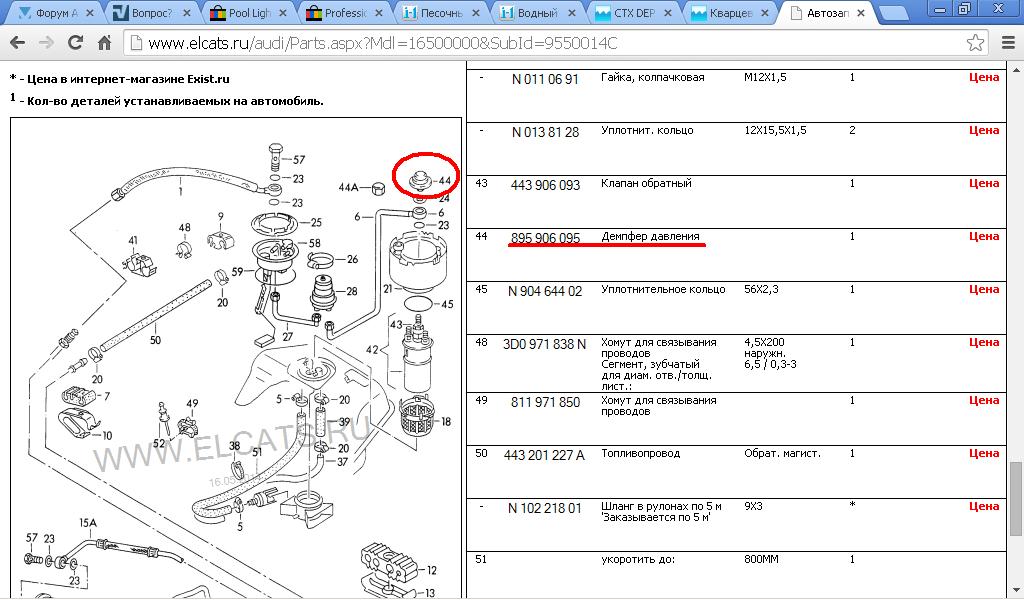The image size is (1024, 600).
Task: Switch to the 'Pool Ligh' tab
Action: [x=245, y=14]
